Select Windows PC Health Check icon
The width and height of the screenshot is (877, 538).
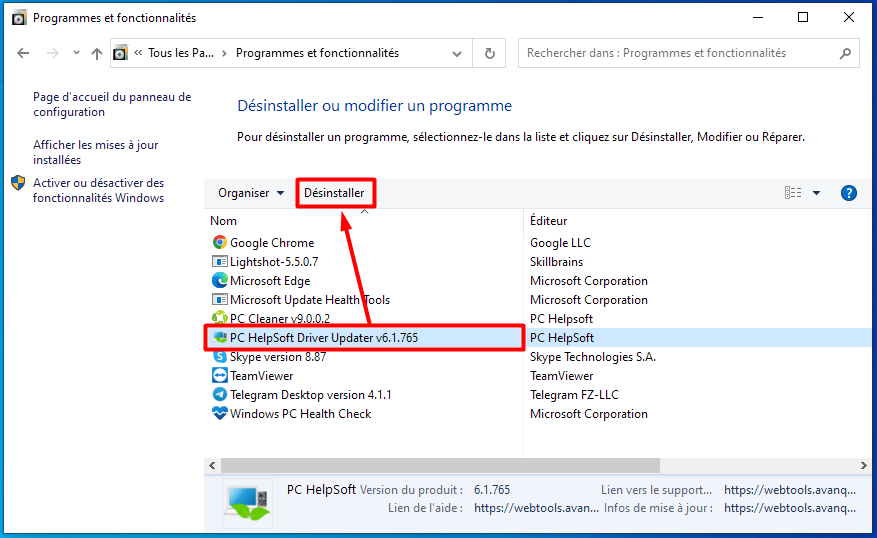(220, 413)
